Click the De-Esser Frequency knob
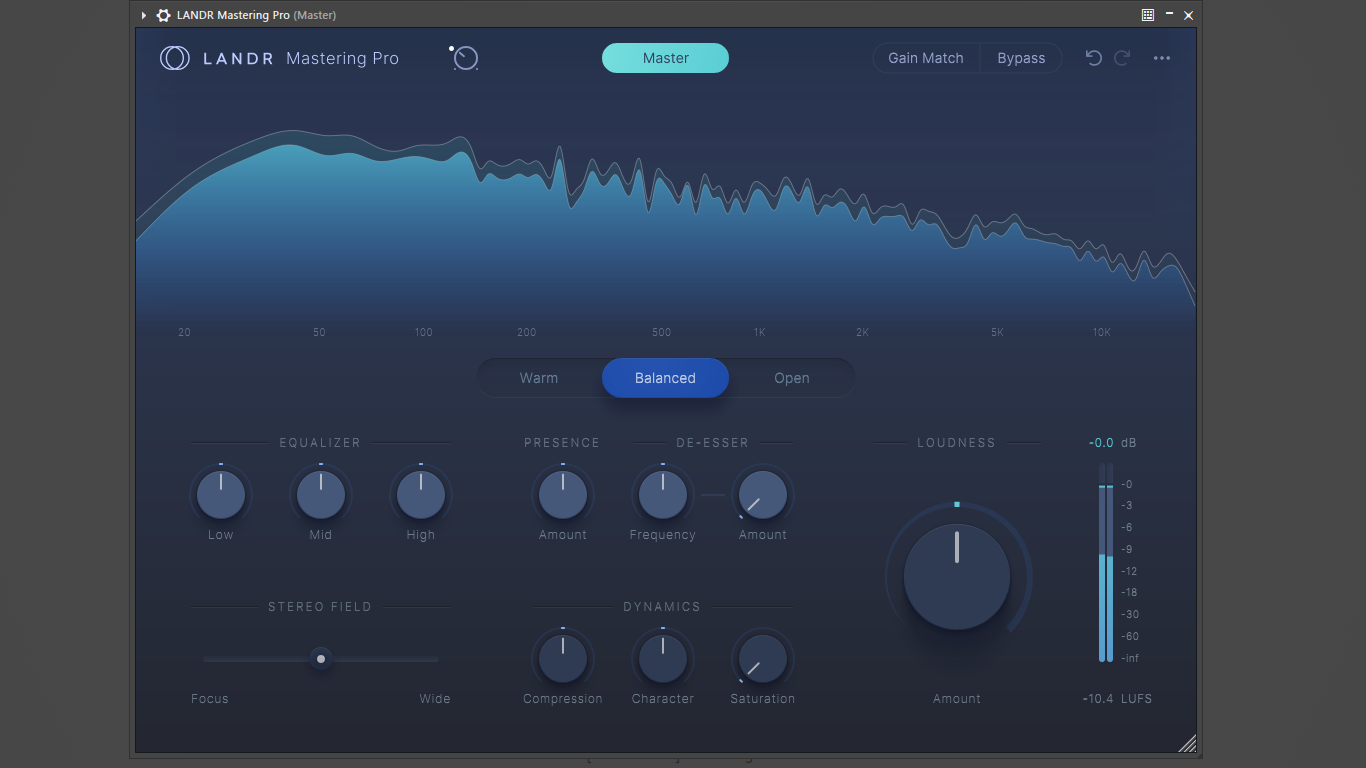This screenshot has height=768, width=1366. [x=663, y=495]
